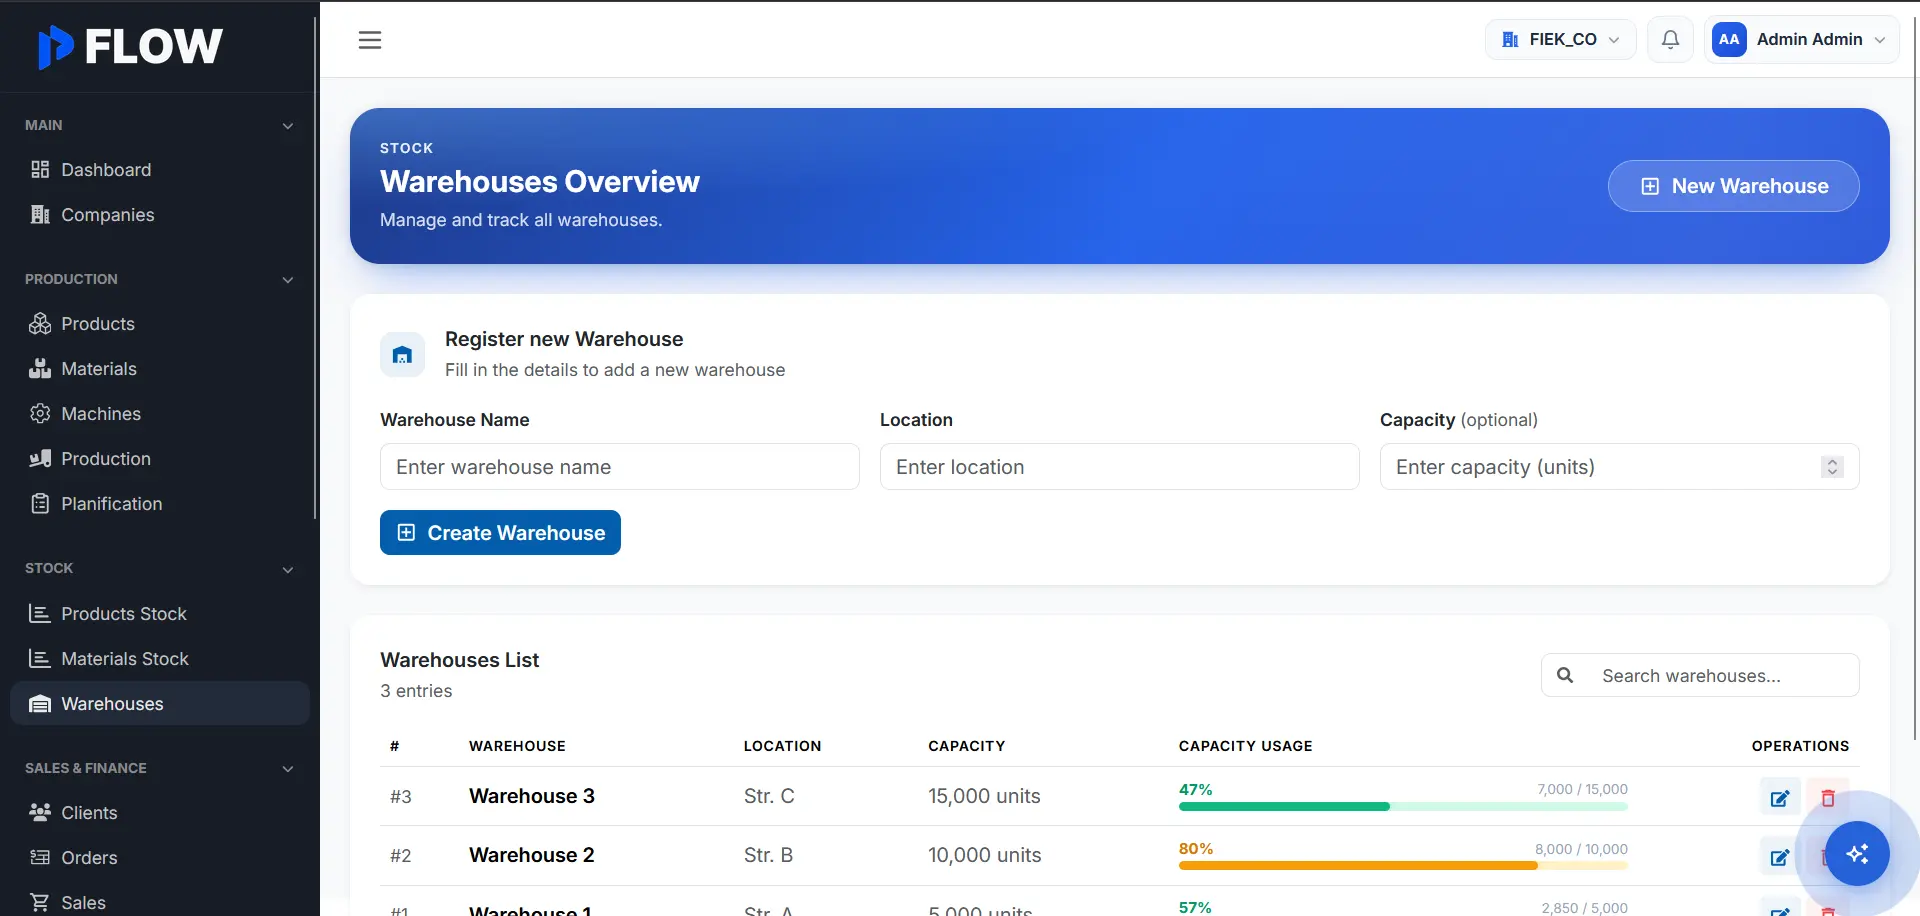The width and height of the screenshot is (1920, 916).
Task: Click Warehouse 2 capacity usage bar
Action: click(x=1403, y=865)
